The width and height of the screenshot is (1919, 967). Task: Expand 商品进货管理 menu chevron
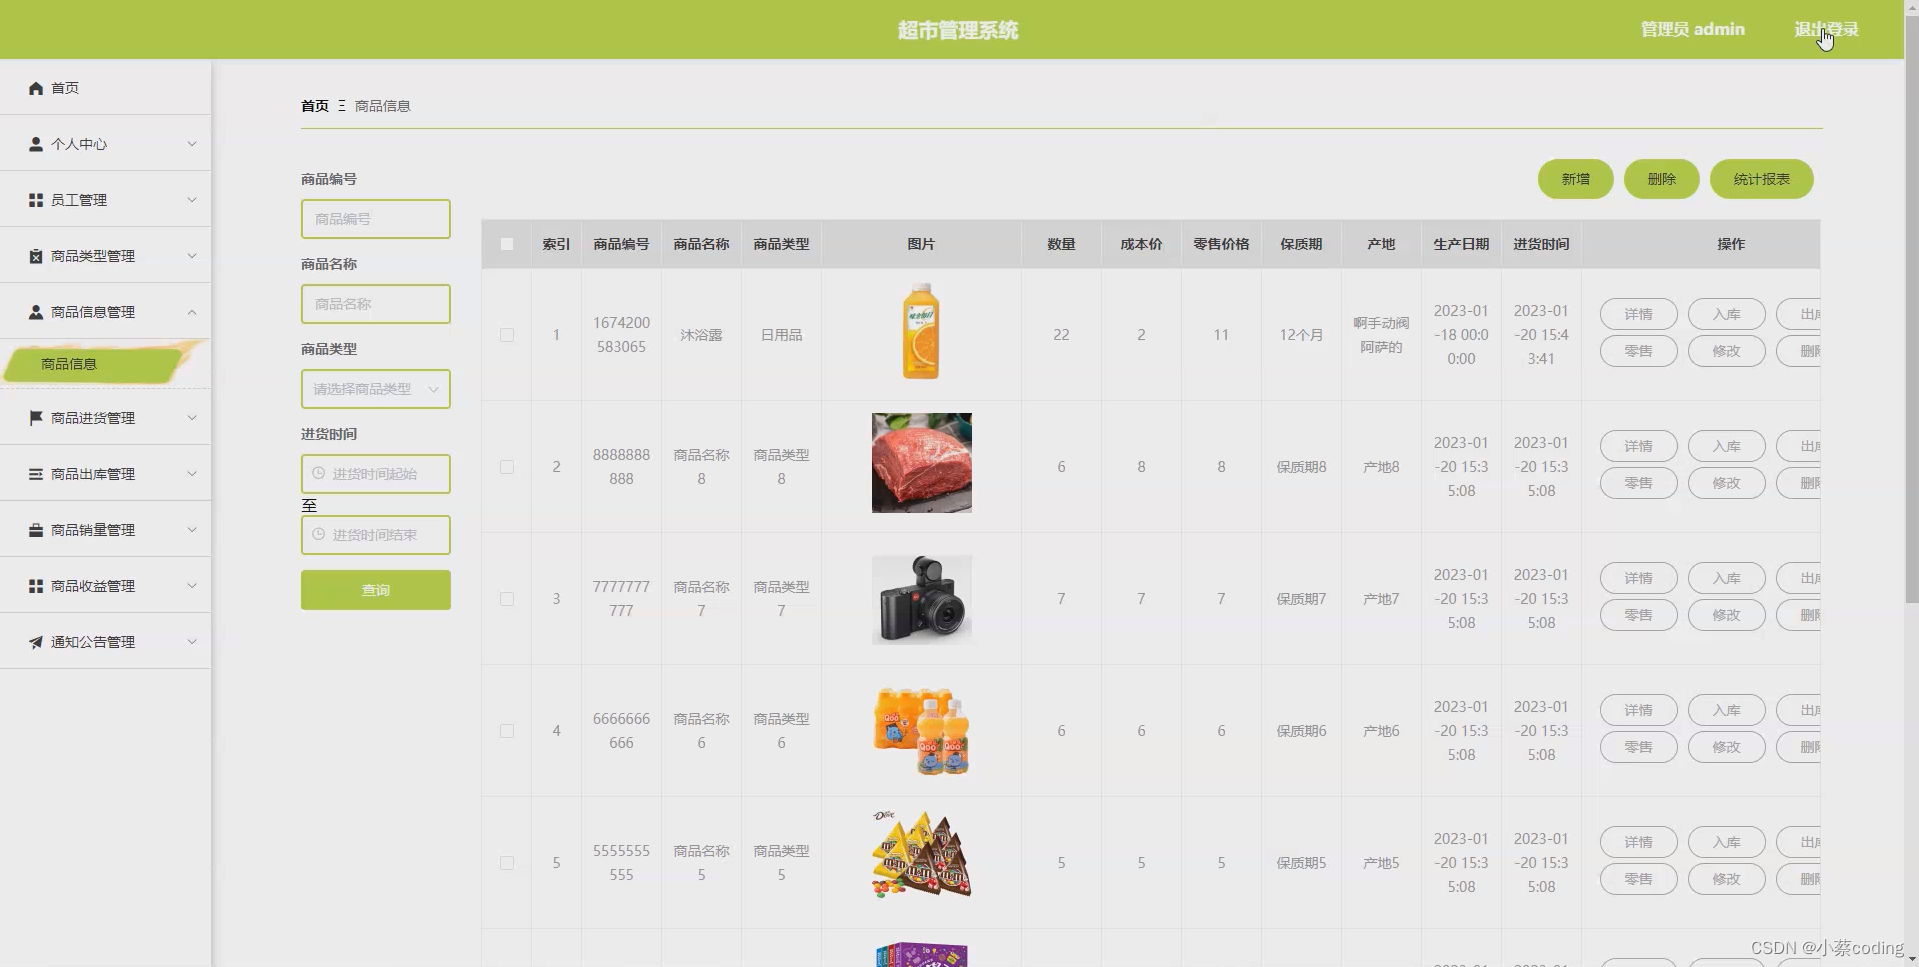192,418
